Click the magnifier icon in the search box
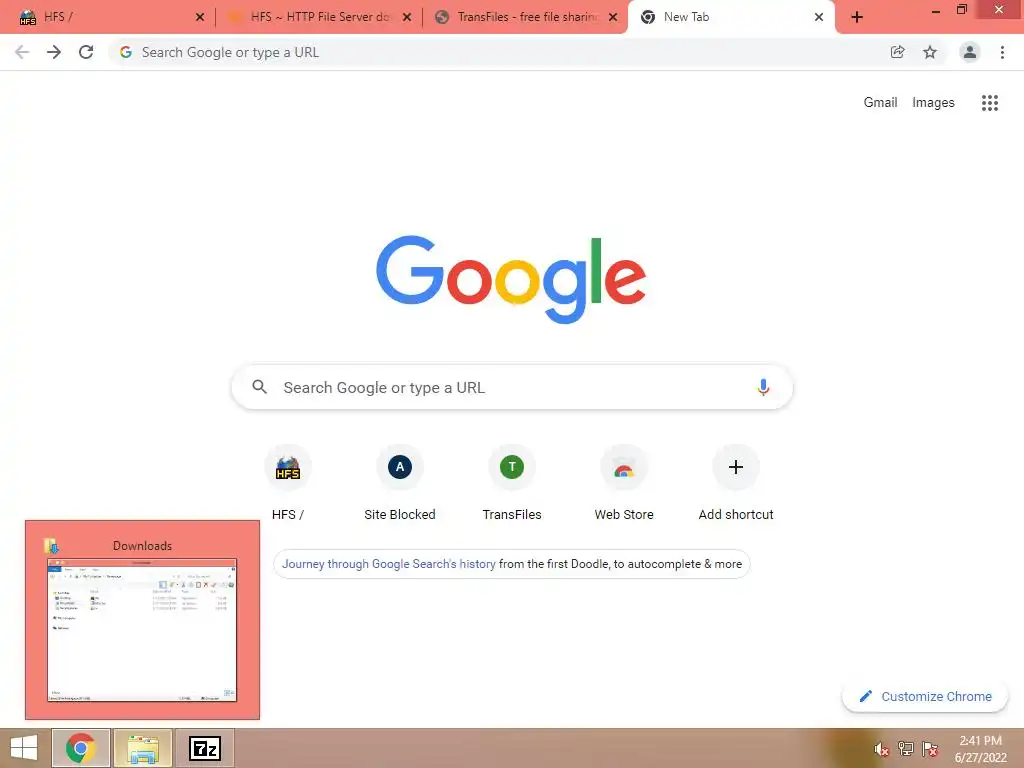The width and height of the screenshot is (1024, 768). point(259,387)
